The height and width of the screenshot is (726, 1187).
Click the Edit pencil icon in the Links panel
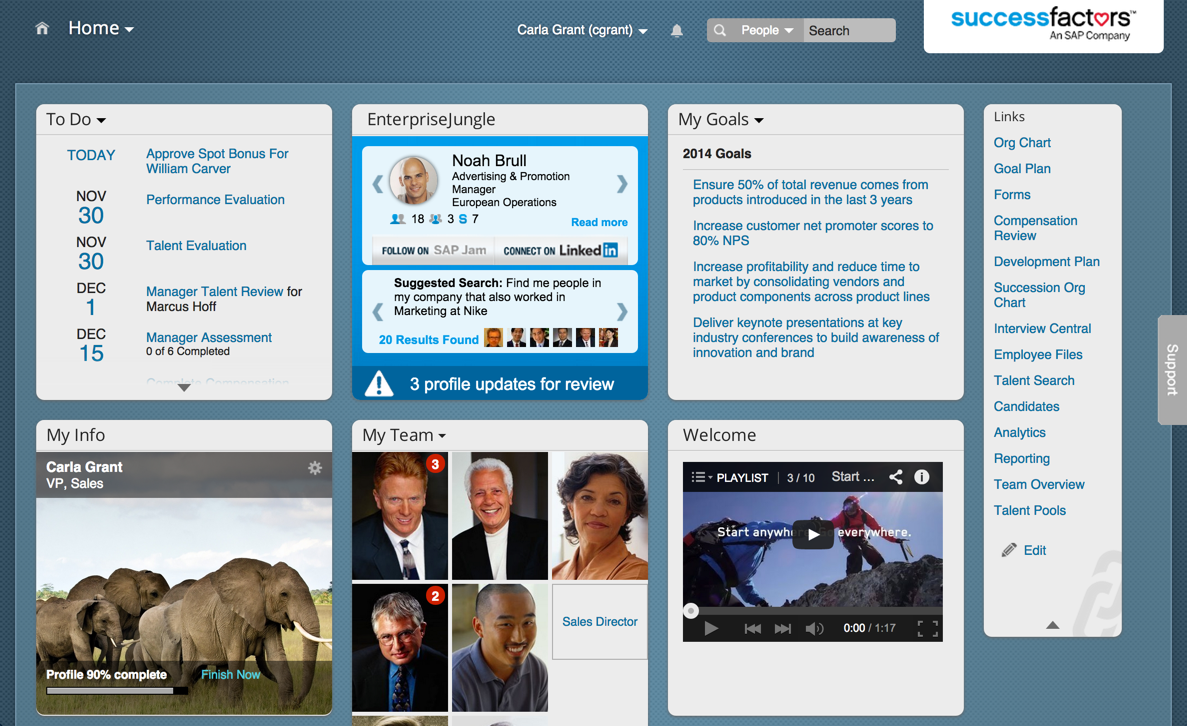pos(1010,550)
